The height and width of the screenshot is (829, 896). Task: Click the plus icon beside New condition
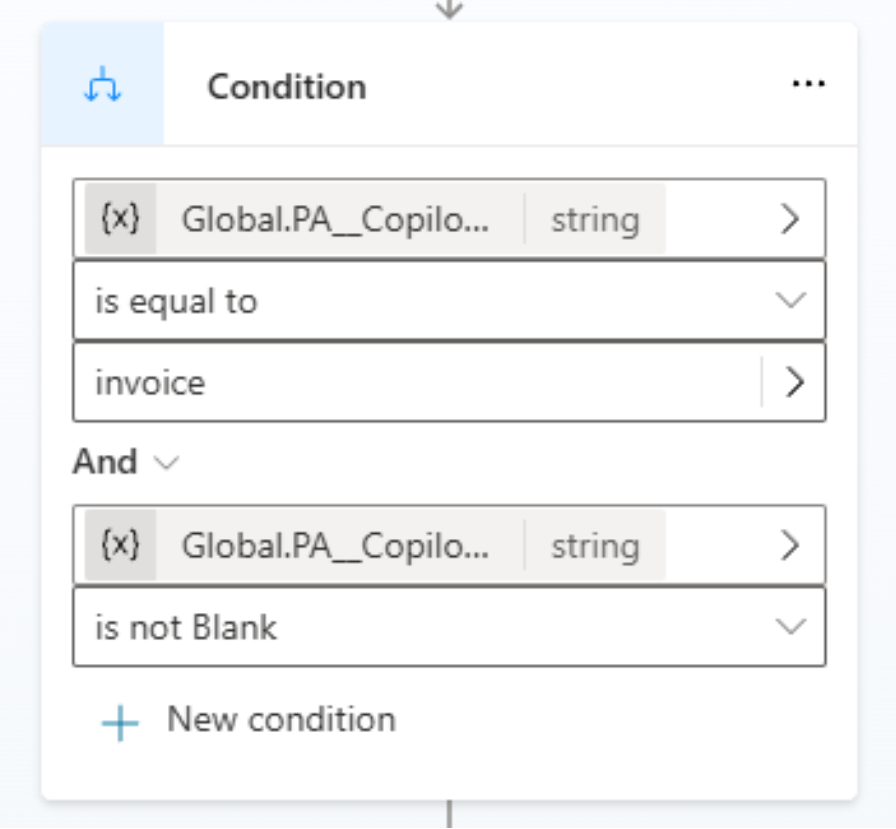coord(120,723)
